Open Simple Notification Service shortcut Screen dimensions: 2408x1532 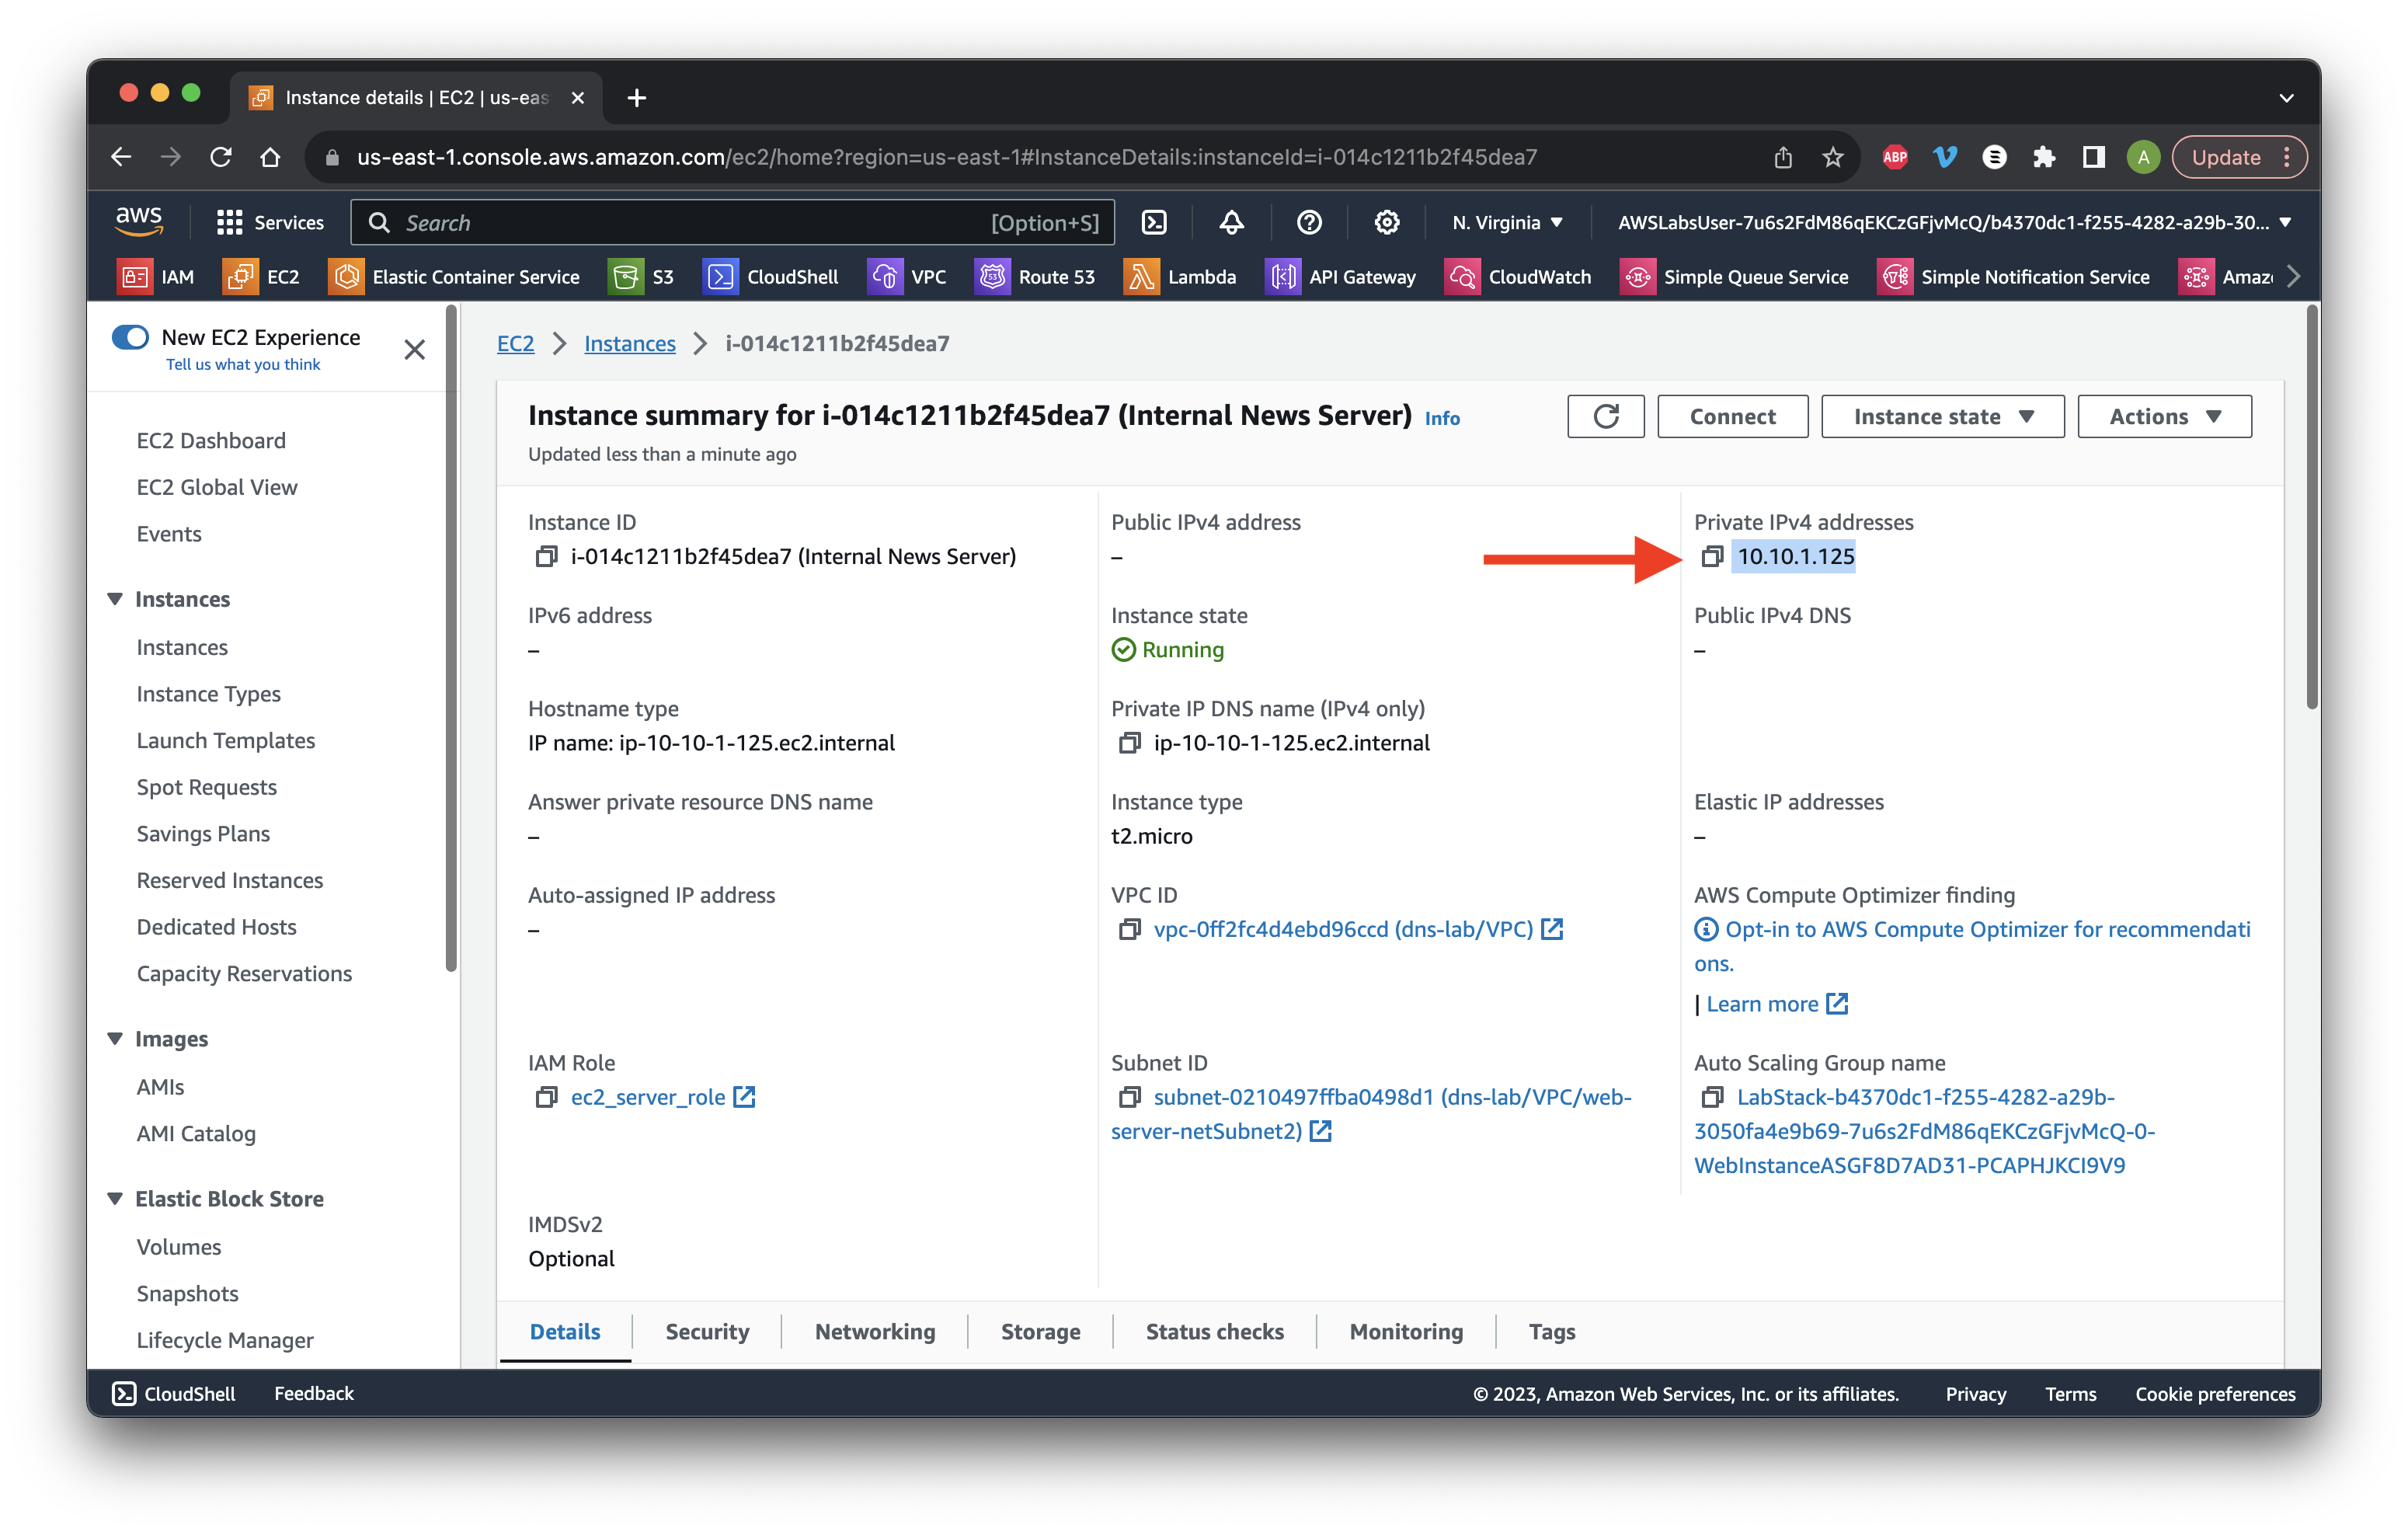tap(2014, 277)
